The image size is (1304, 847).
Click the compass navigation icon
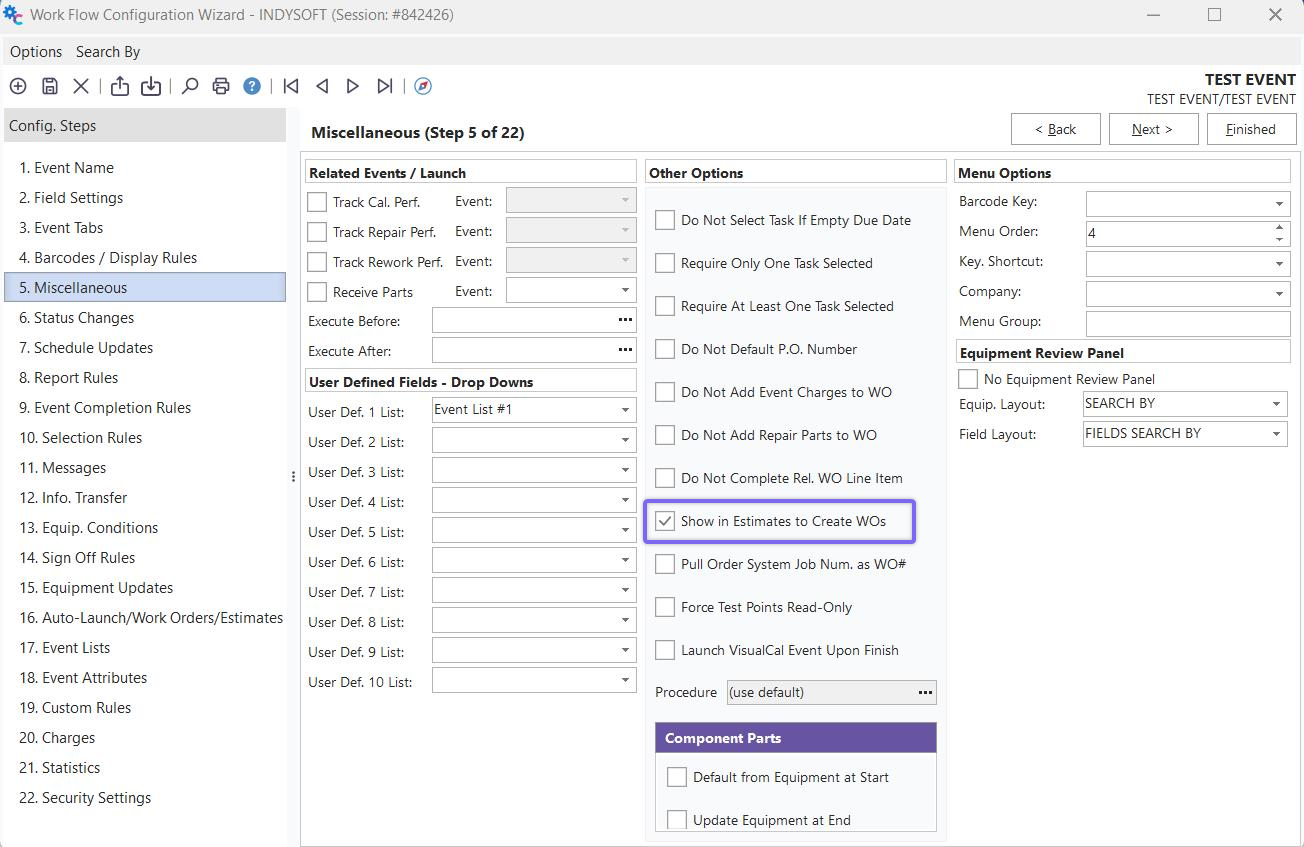point(423,86)
